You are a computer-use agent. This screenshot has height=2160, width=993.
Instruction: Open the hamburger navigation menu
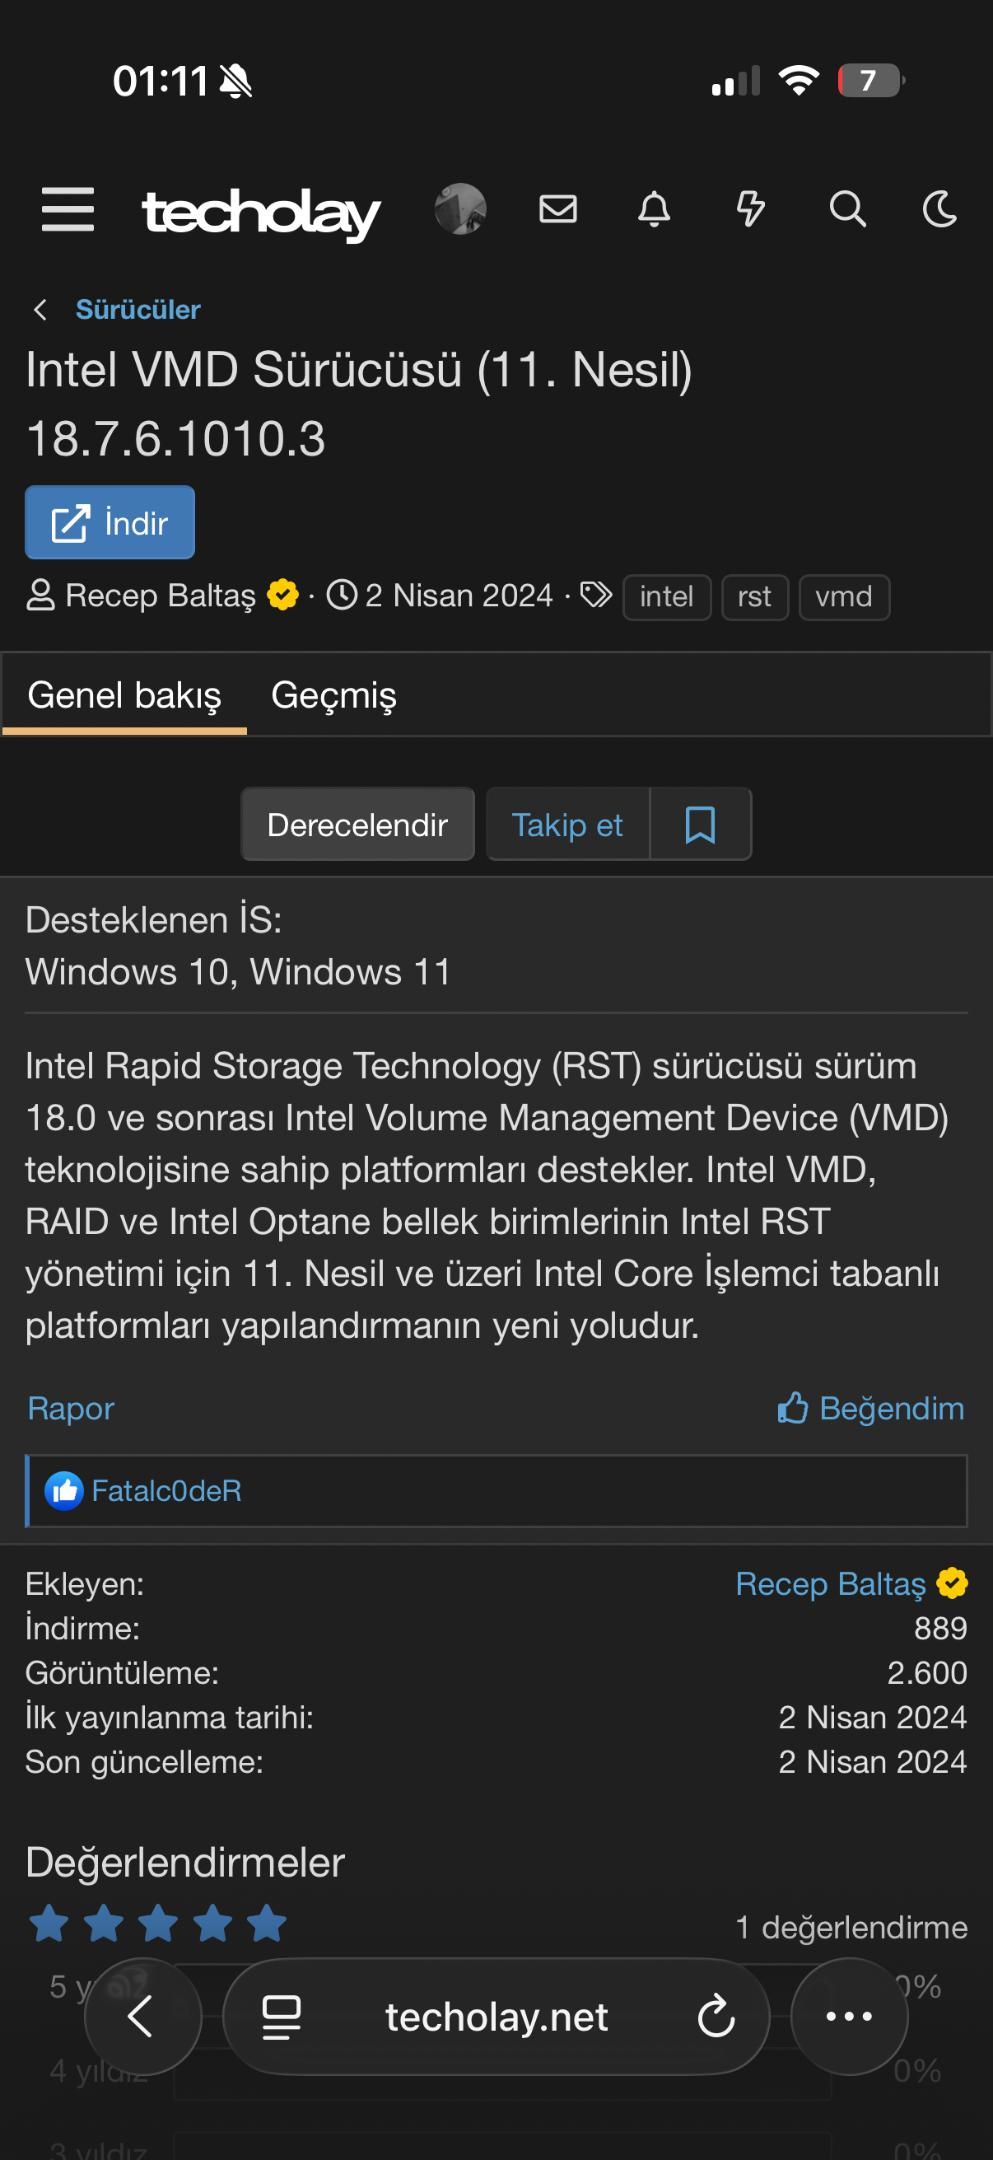point(68,209)
